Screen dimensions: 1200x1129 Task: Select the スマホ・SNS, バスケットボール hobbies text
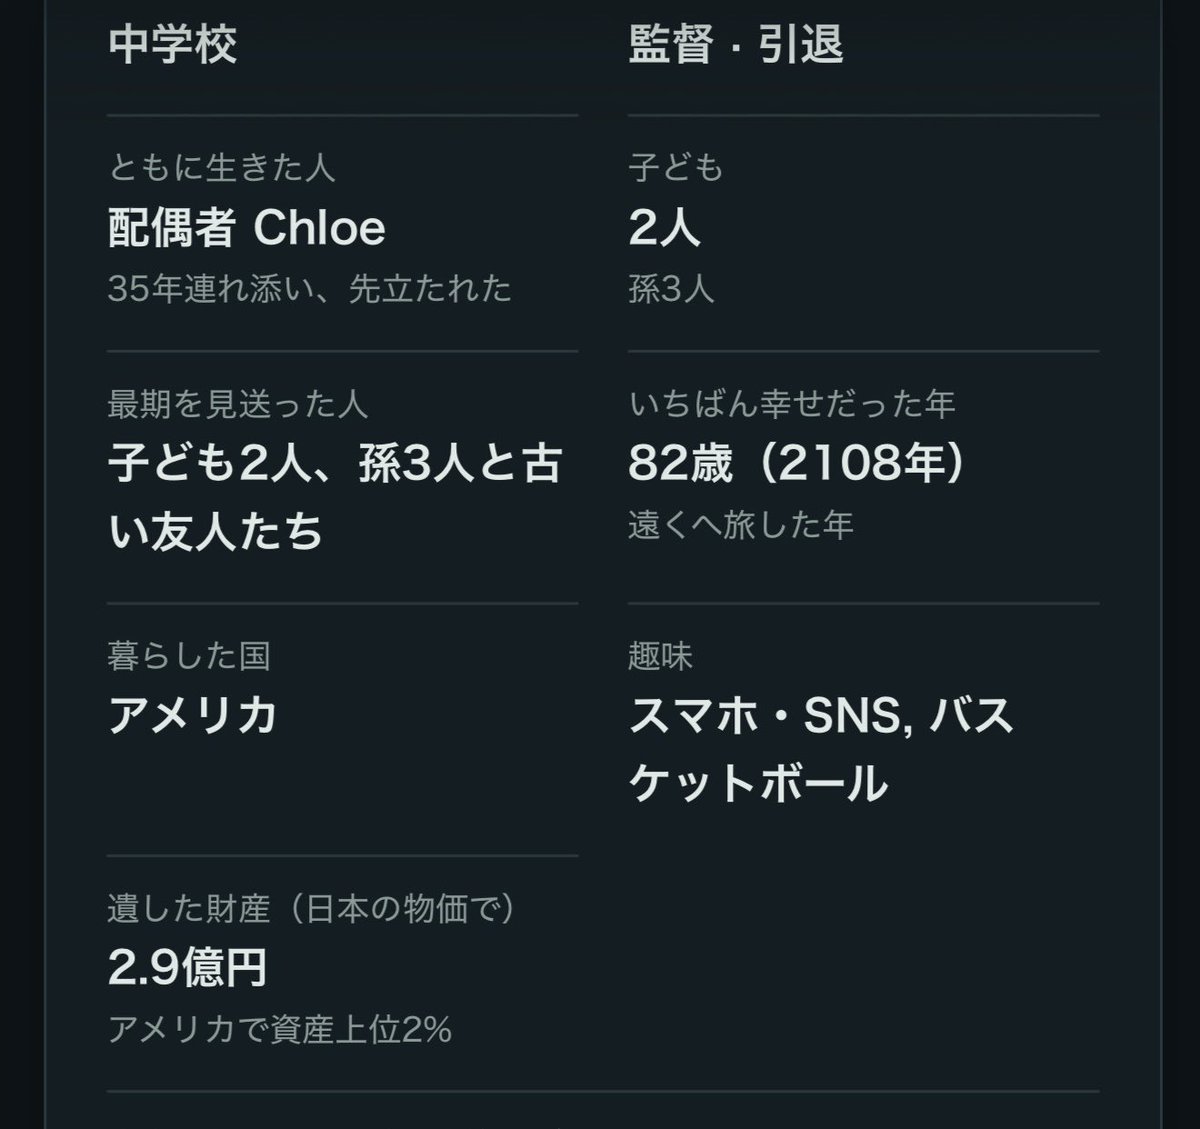coord(822,750)
